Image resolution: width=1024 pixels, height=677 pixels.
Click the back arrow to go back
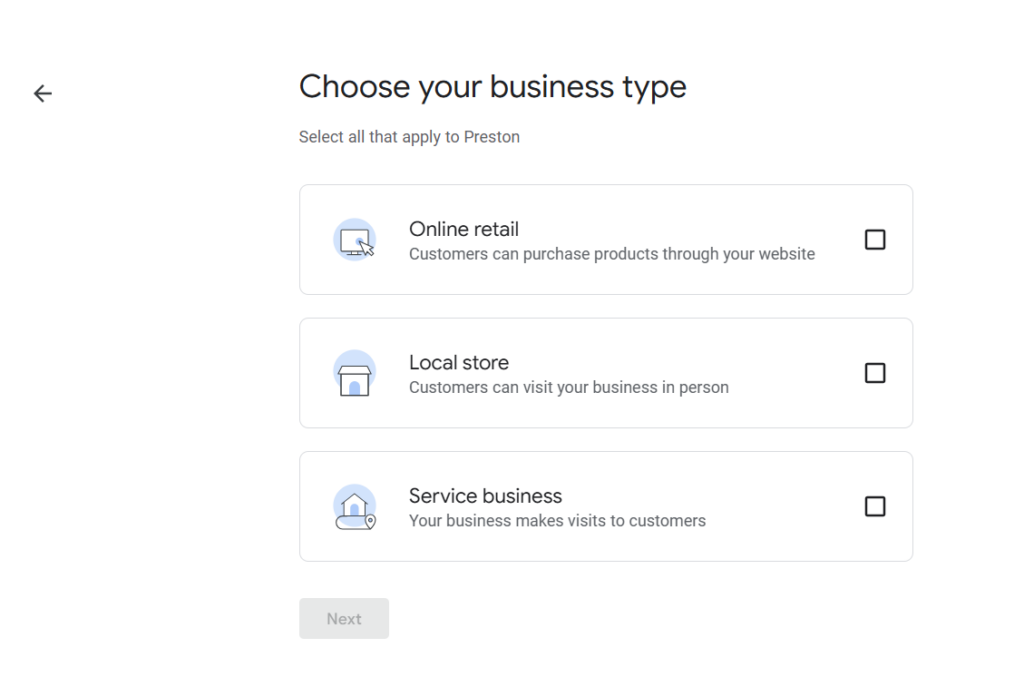[42, 93]
